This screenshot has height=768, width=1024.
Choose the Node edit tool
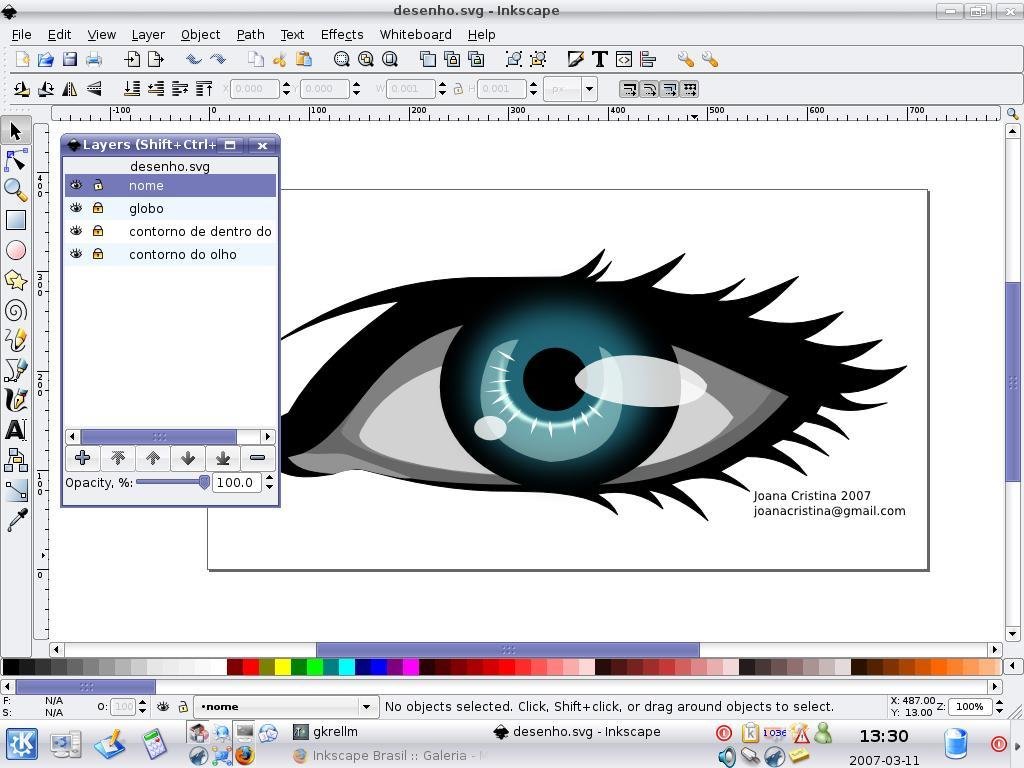16,160
